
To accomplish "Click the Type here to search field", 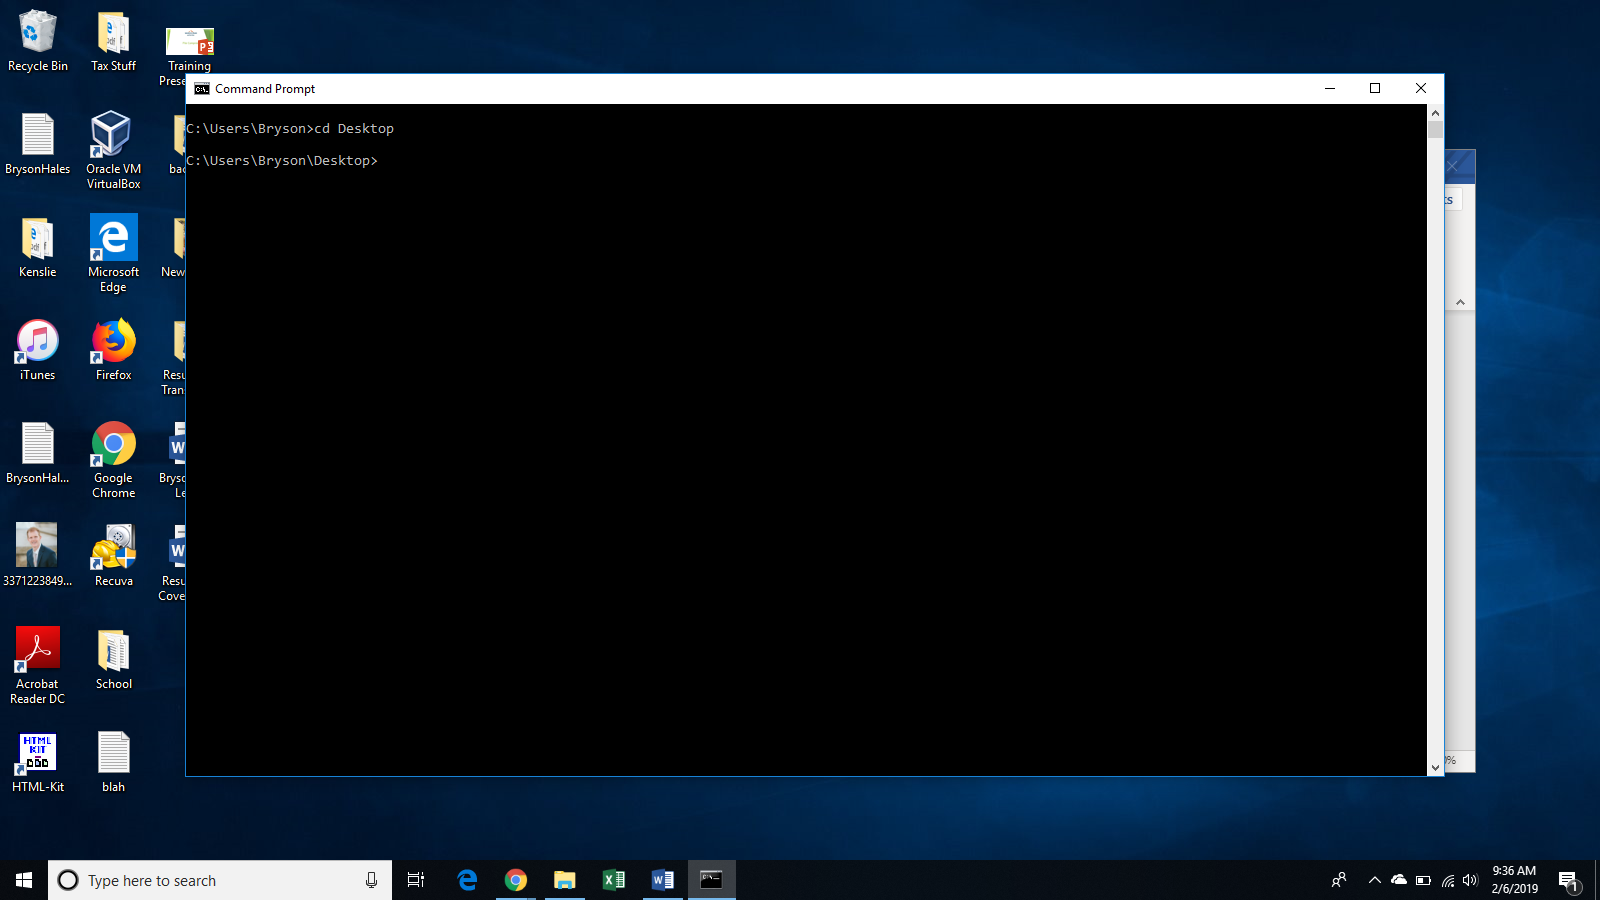I will tap(200, 880).
